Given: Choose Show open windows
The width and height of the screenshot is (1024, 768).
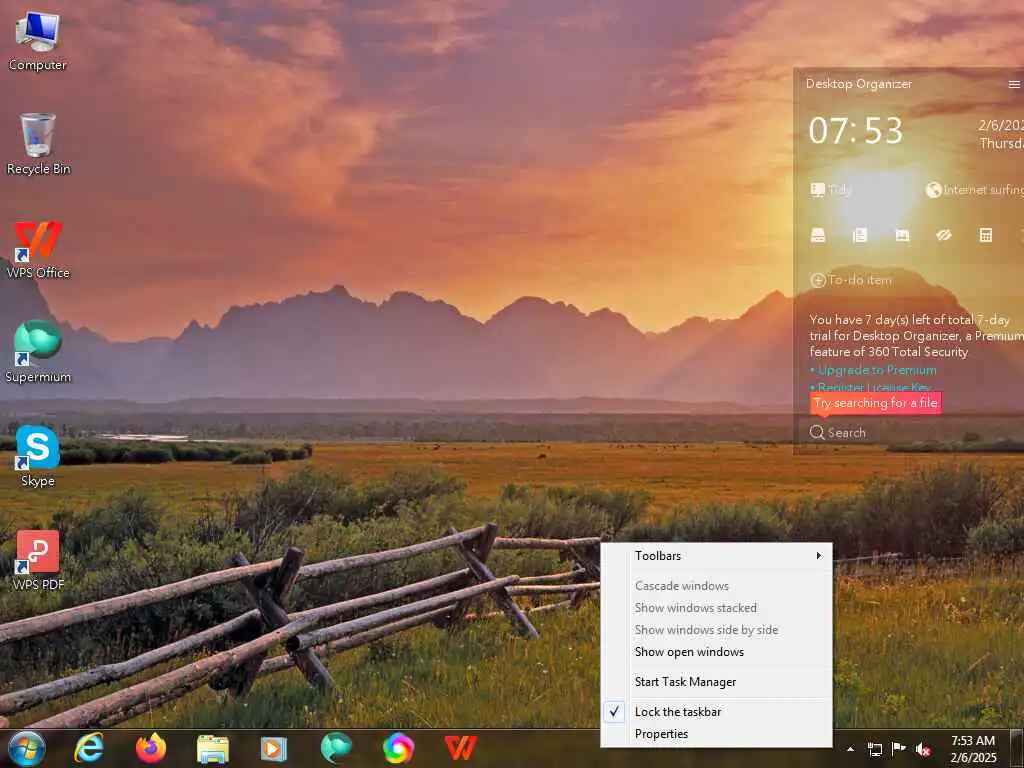Looking at the screenshot, I should [x=716, y=652].
